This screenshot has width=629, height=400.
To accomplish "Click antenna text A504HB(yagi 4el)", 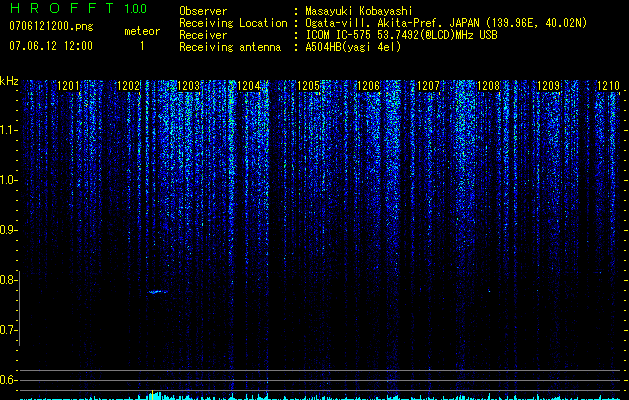I will (x=353, y=47).
